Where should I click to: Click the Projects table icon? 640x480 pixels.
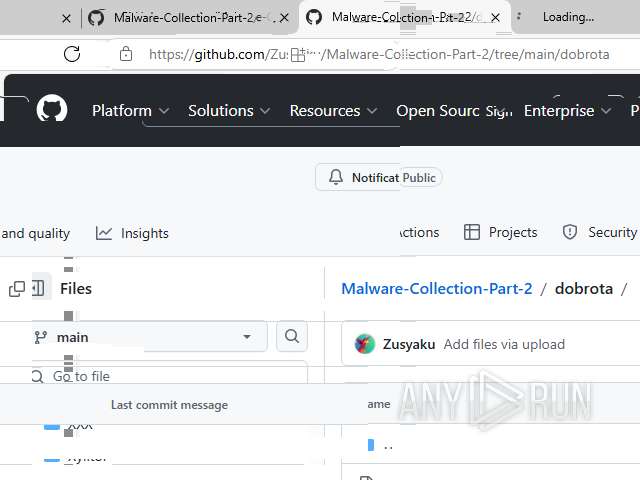(472, 232)
